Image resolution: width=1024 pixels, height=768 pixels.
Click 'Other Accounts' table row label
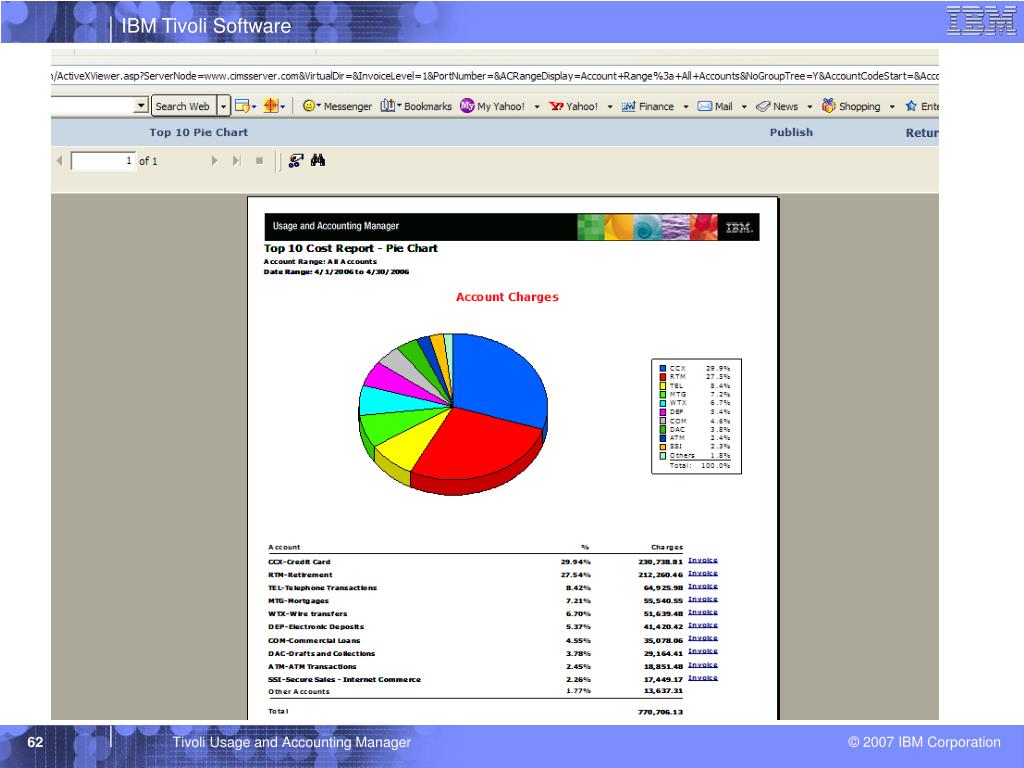click(299, 692)
